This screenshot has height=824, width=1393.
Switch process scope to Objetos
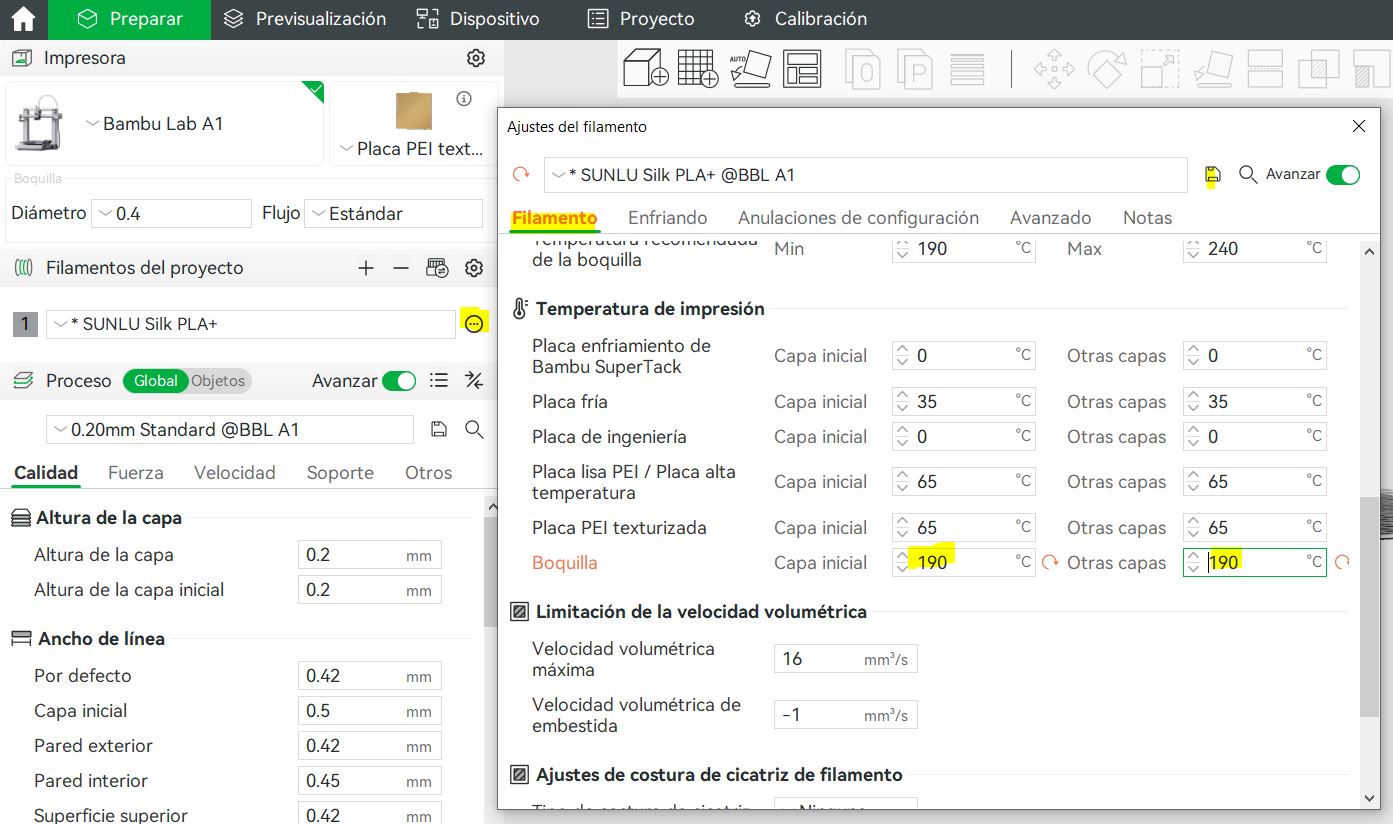point(218,381)
